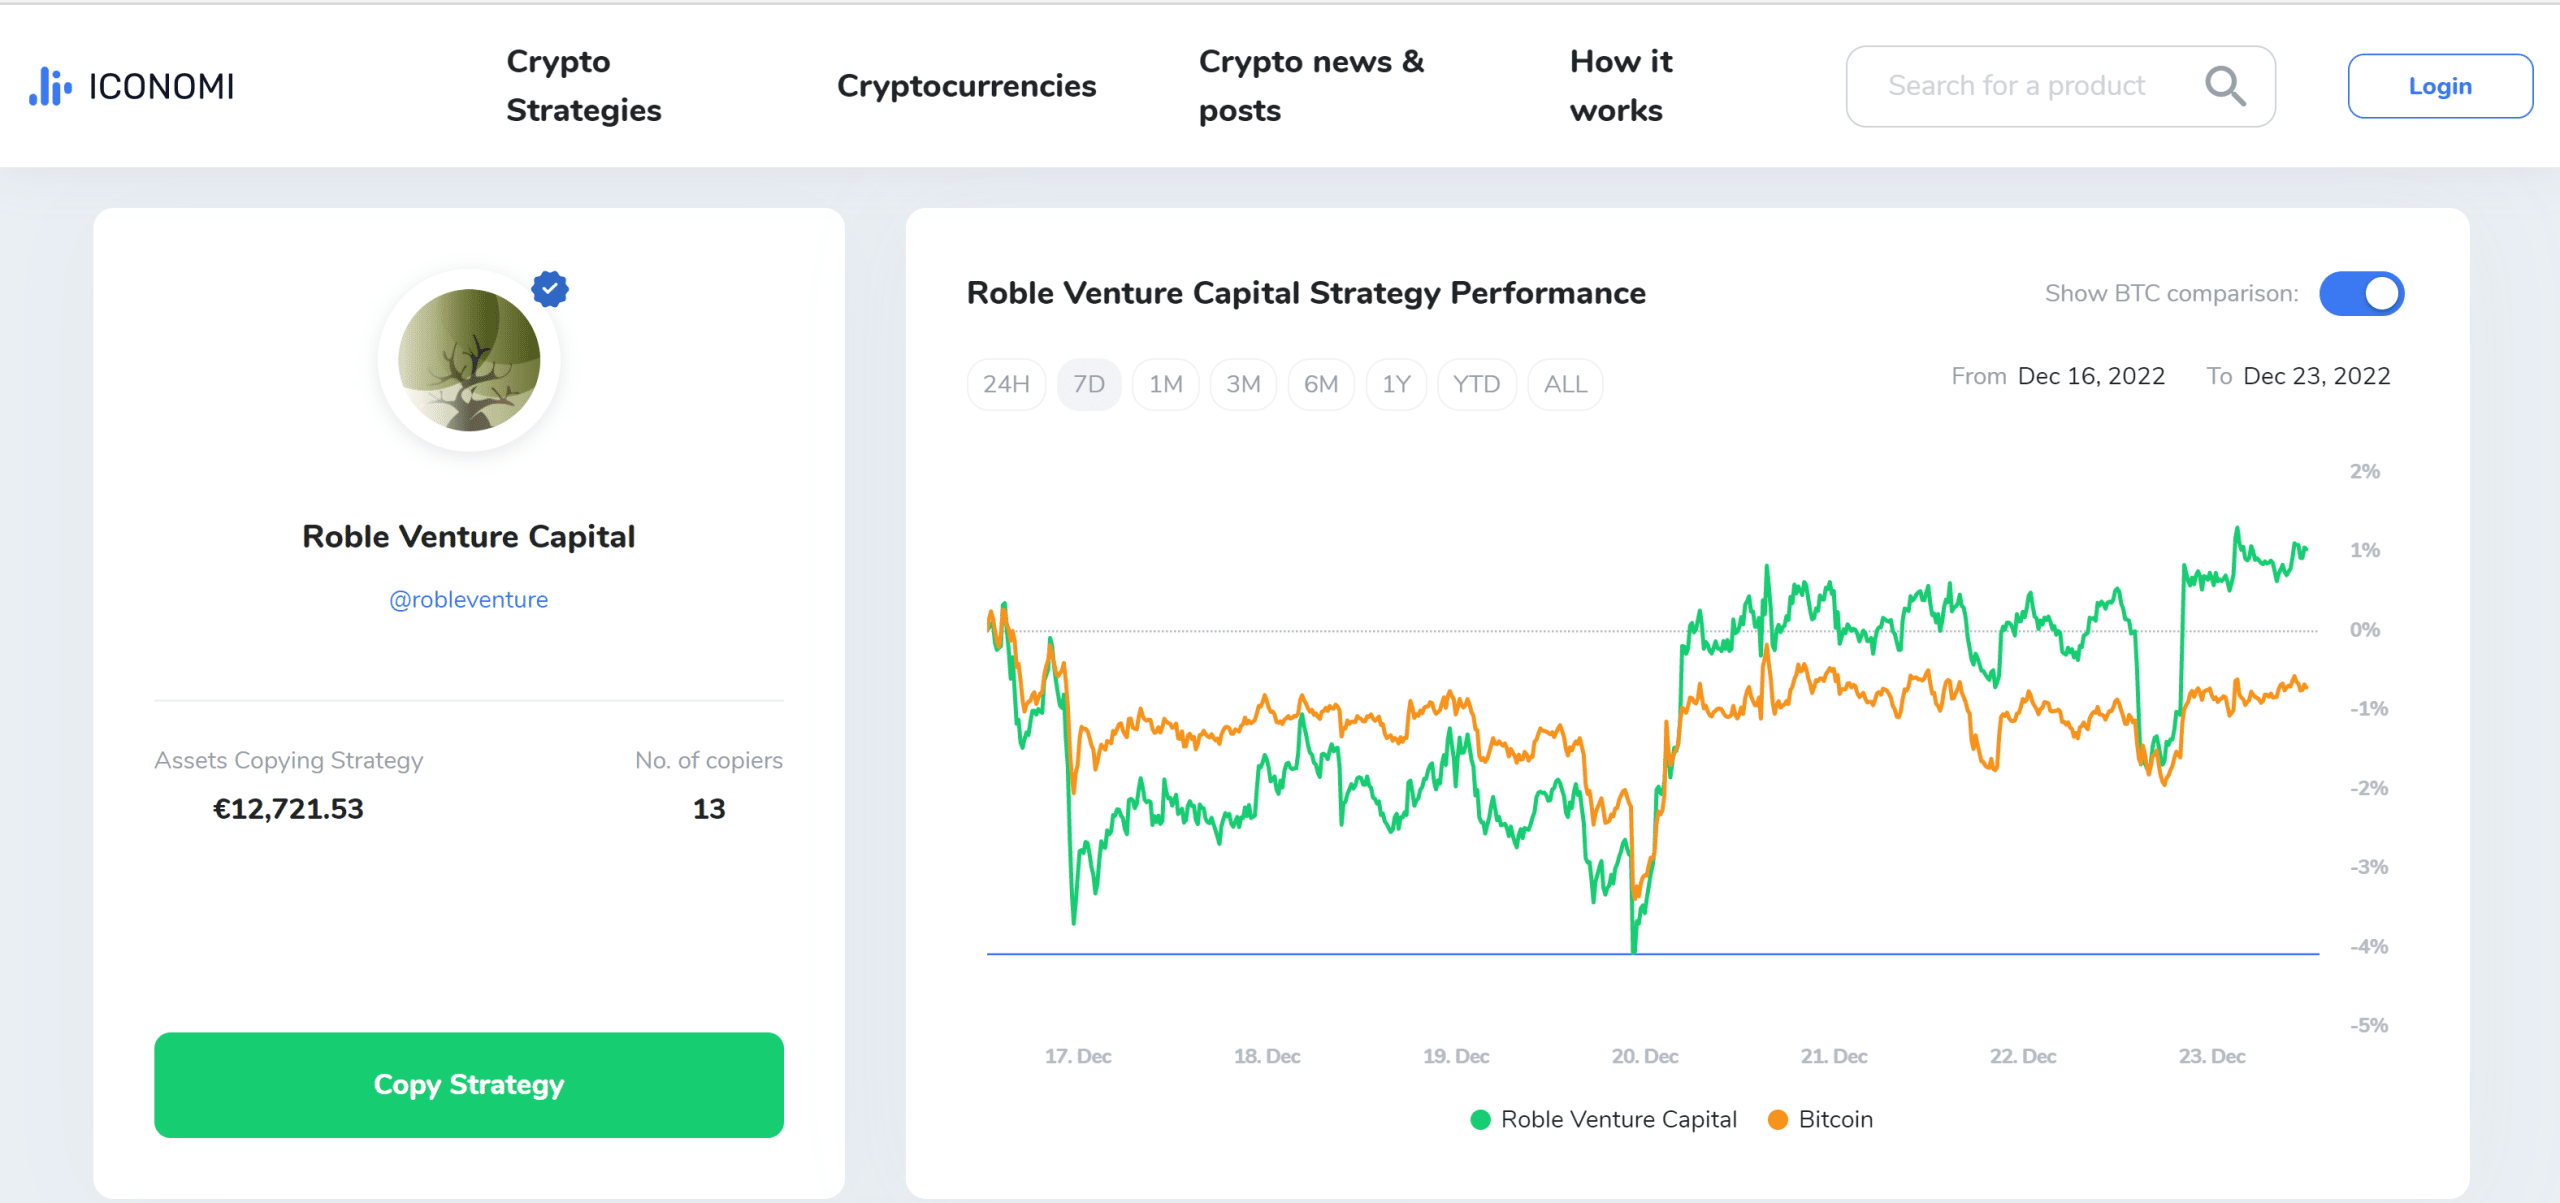
Task: Toggle the Bitcoin legend marker
Action: (x=1778, y=1119)
